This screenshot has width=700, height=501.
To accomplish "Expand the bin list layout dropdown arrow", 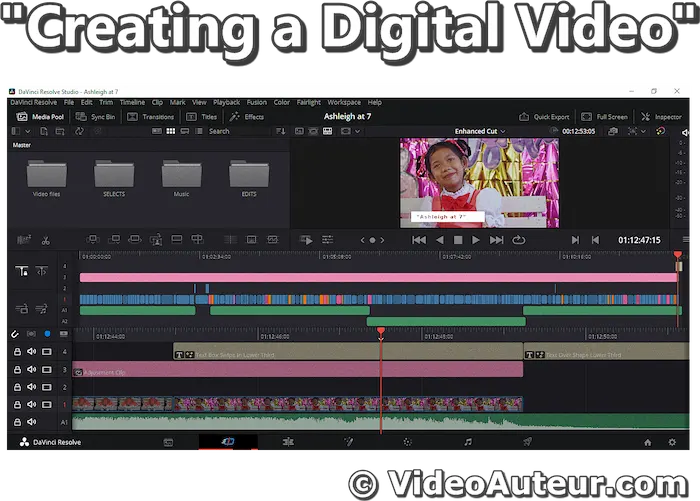I will tap(28, 132).
